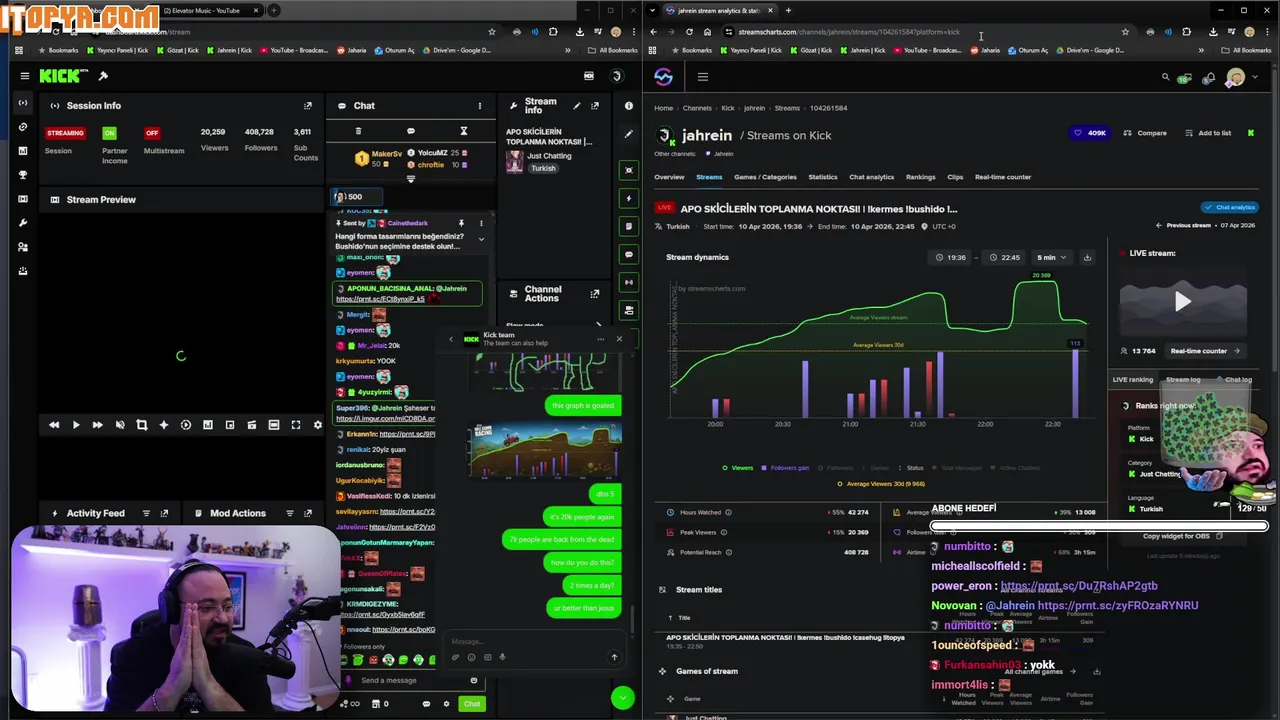Select crop tool in preview controls
The height and width of the screenshot is (720, 1280).
coord(142,425)
